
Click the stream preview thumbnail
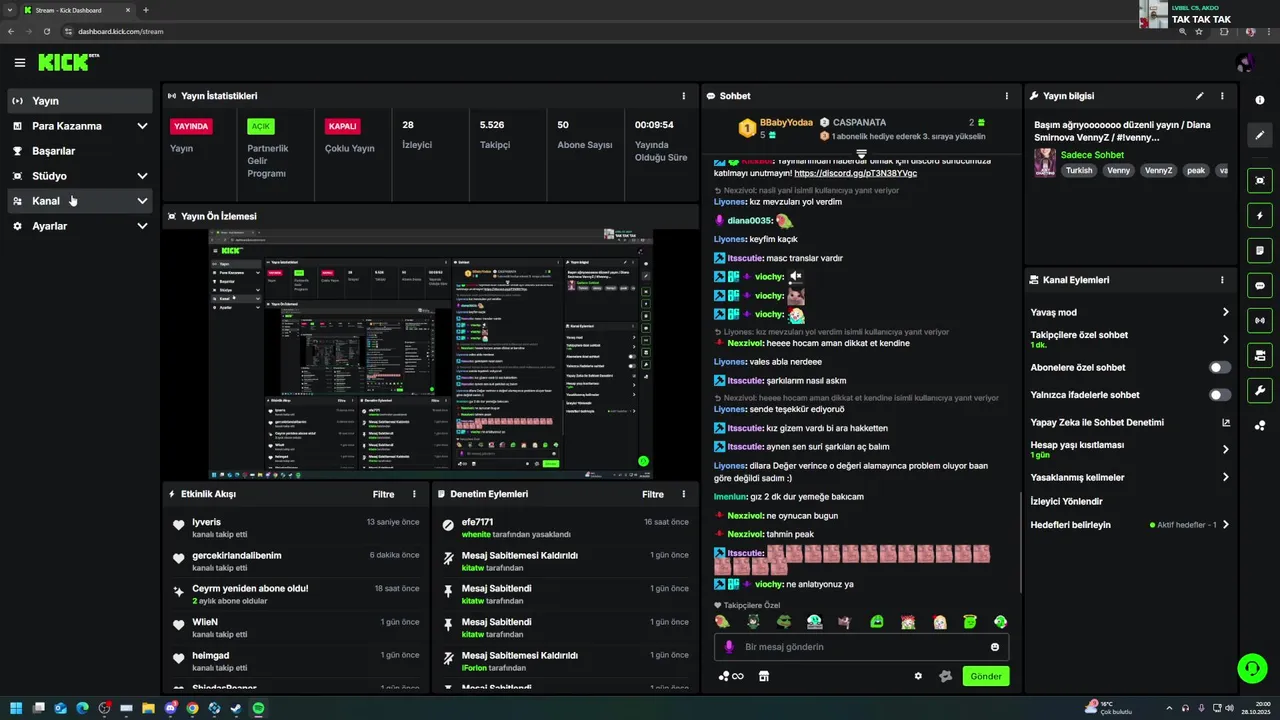[430, 354]
